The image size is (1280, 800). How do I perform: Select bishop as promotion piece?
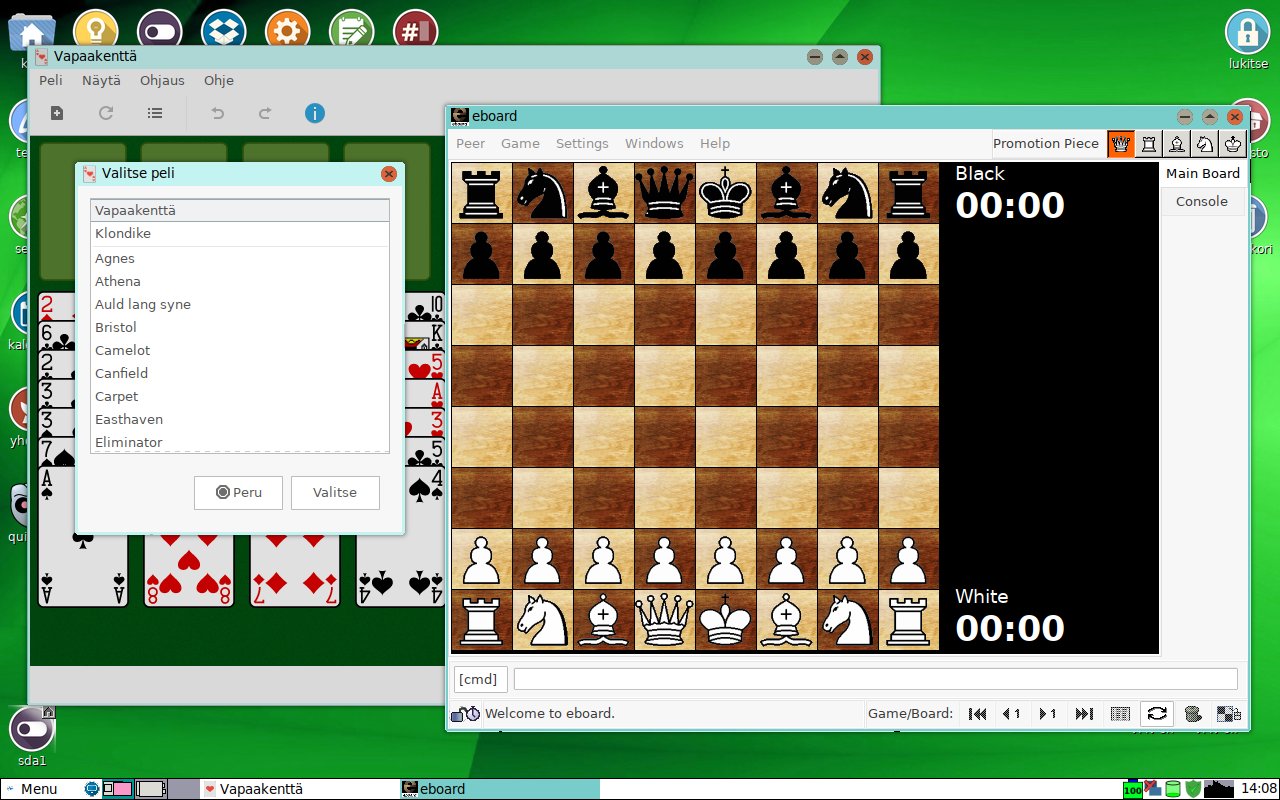click(x=1177, y=144)
